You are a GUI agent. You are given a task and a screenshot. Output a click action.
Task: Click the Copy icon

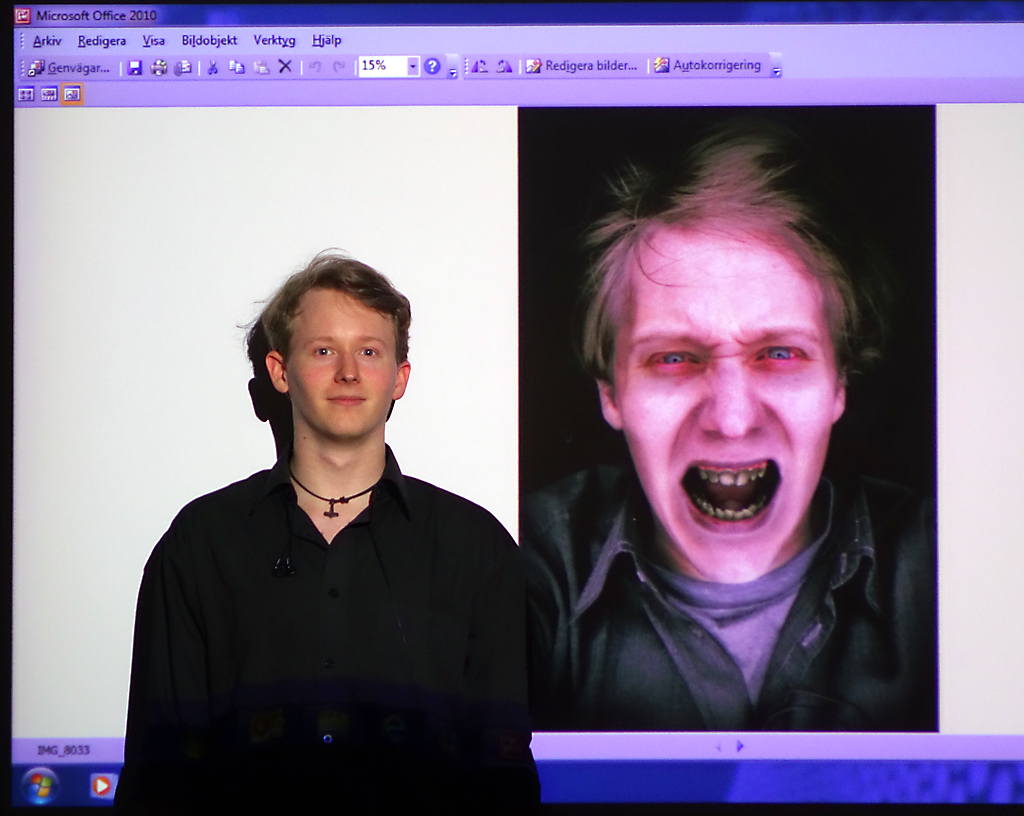(236, 67)
